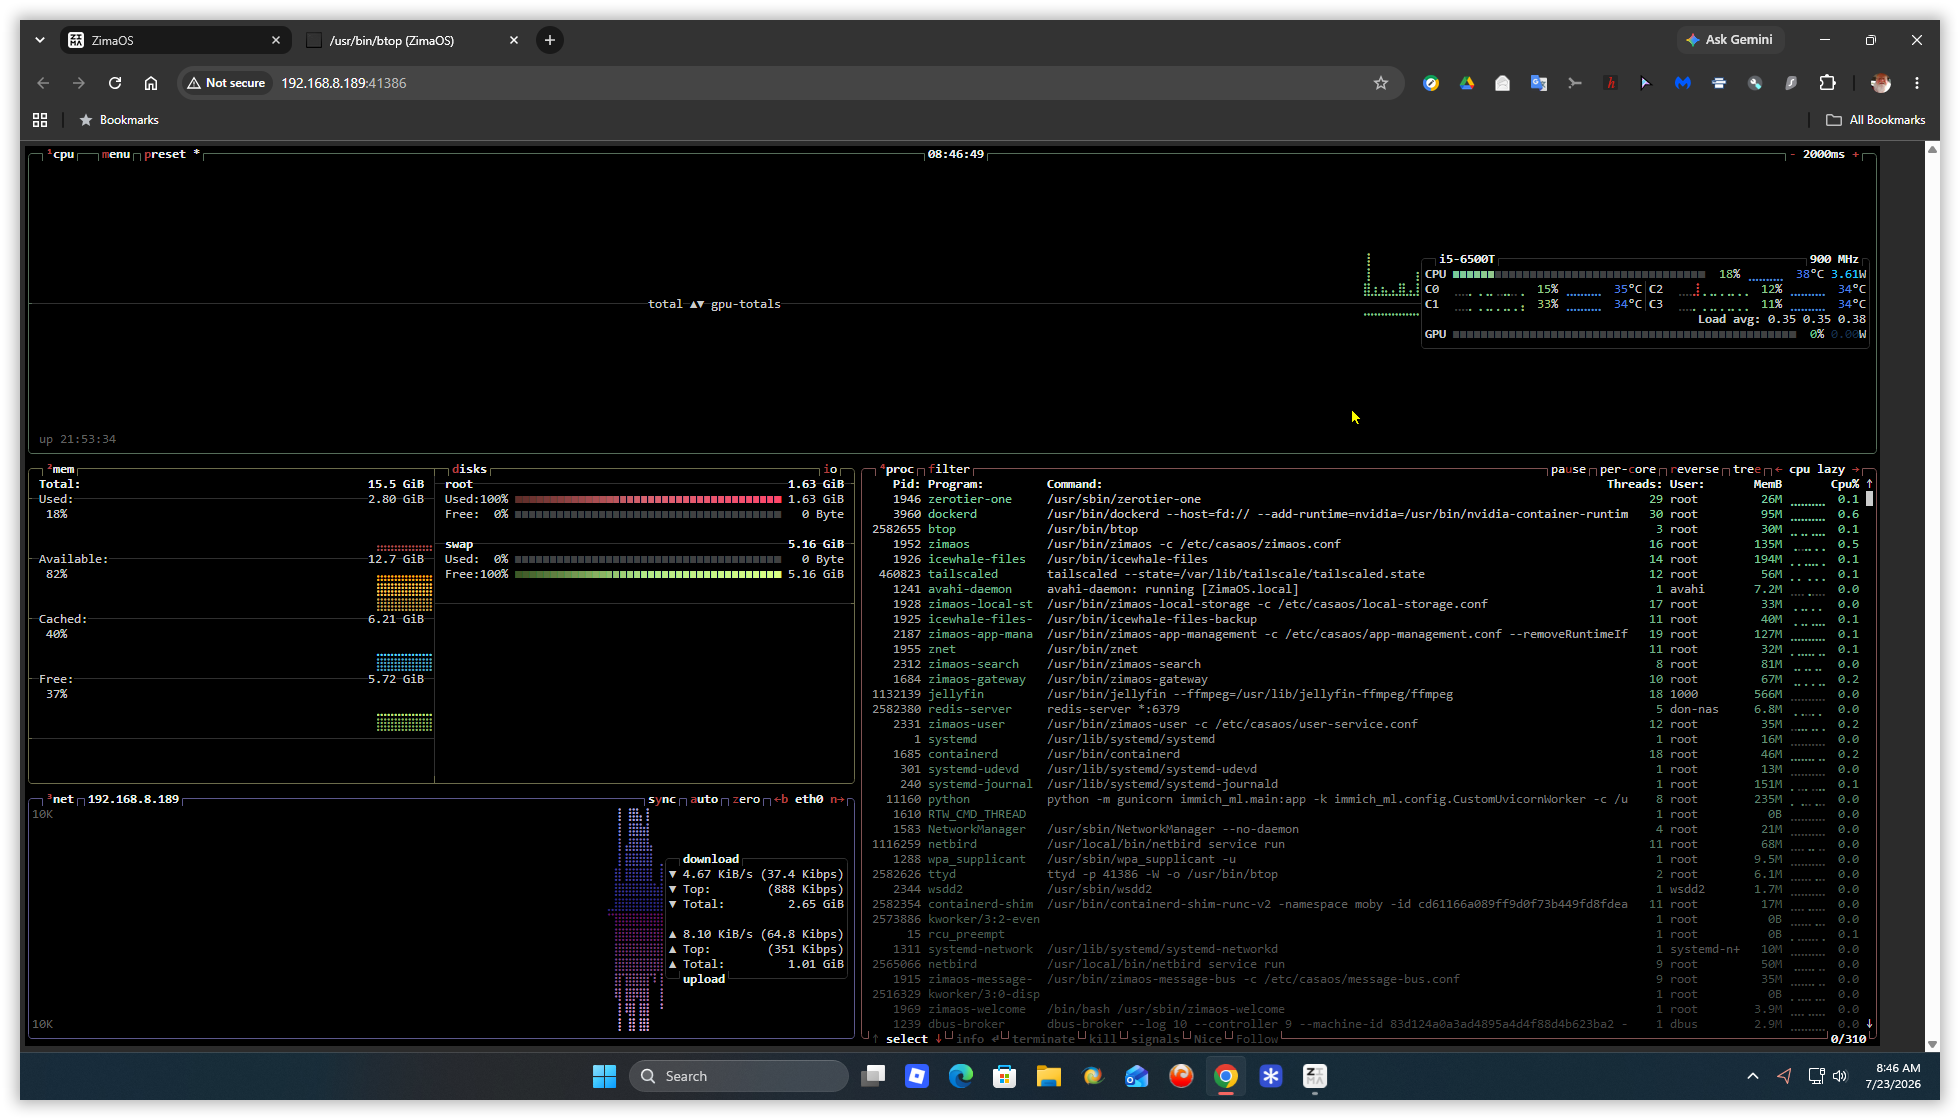Screen dimensions: 1960x1120
Task: Bookmark this page with the star icon
Action: point(1381,83)
